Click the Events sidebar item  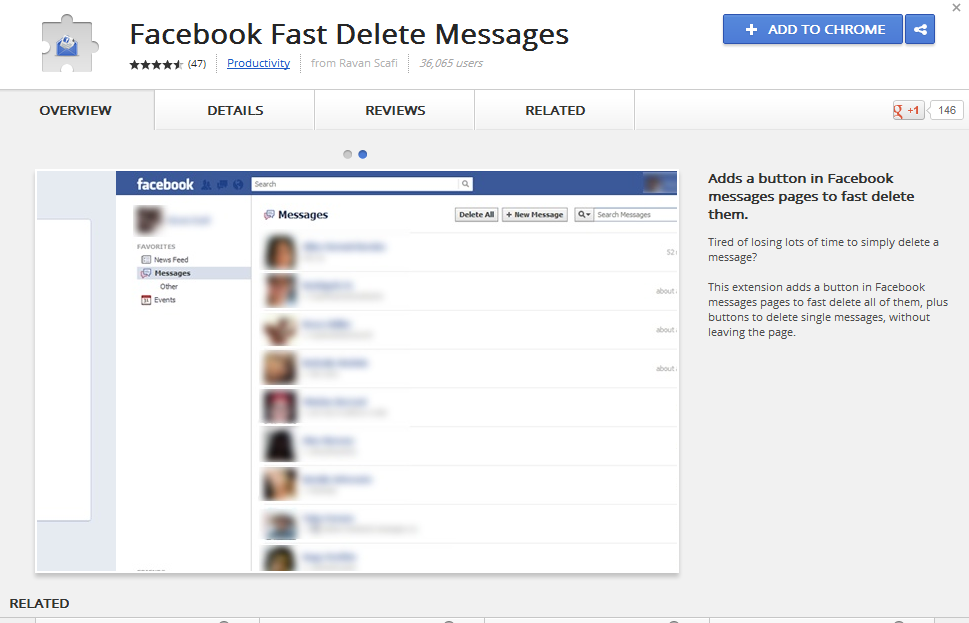point(165,300)
